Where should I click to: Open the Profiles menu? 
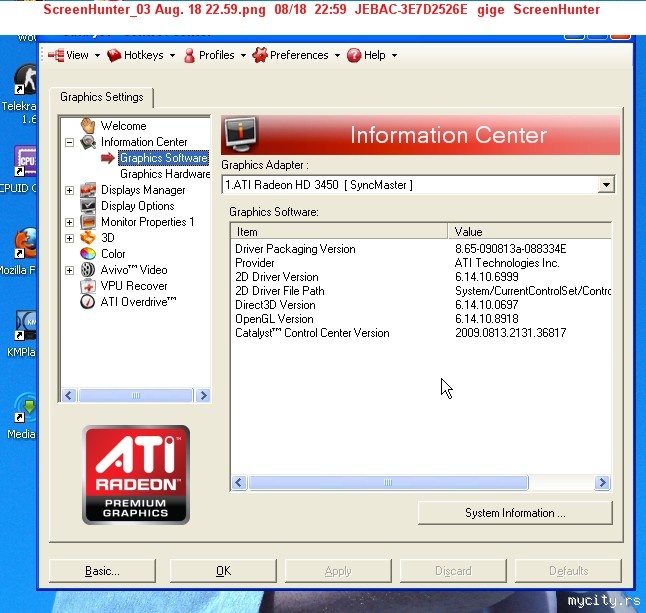[x=216, y=55]
